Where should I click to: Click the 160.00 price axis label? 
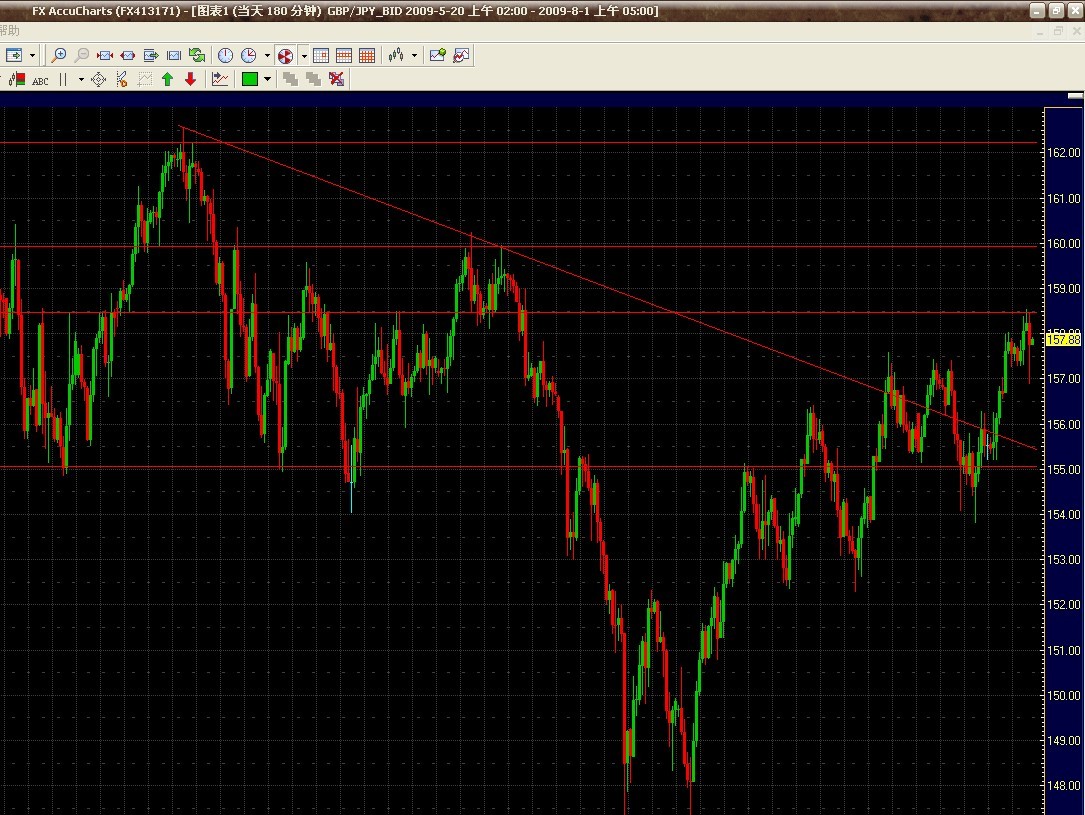[x=1064, y=243]
